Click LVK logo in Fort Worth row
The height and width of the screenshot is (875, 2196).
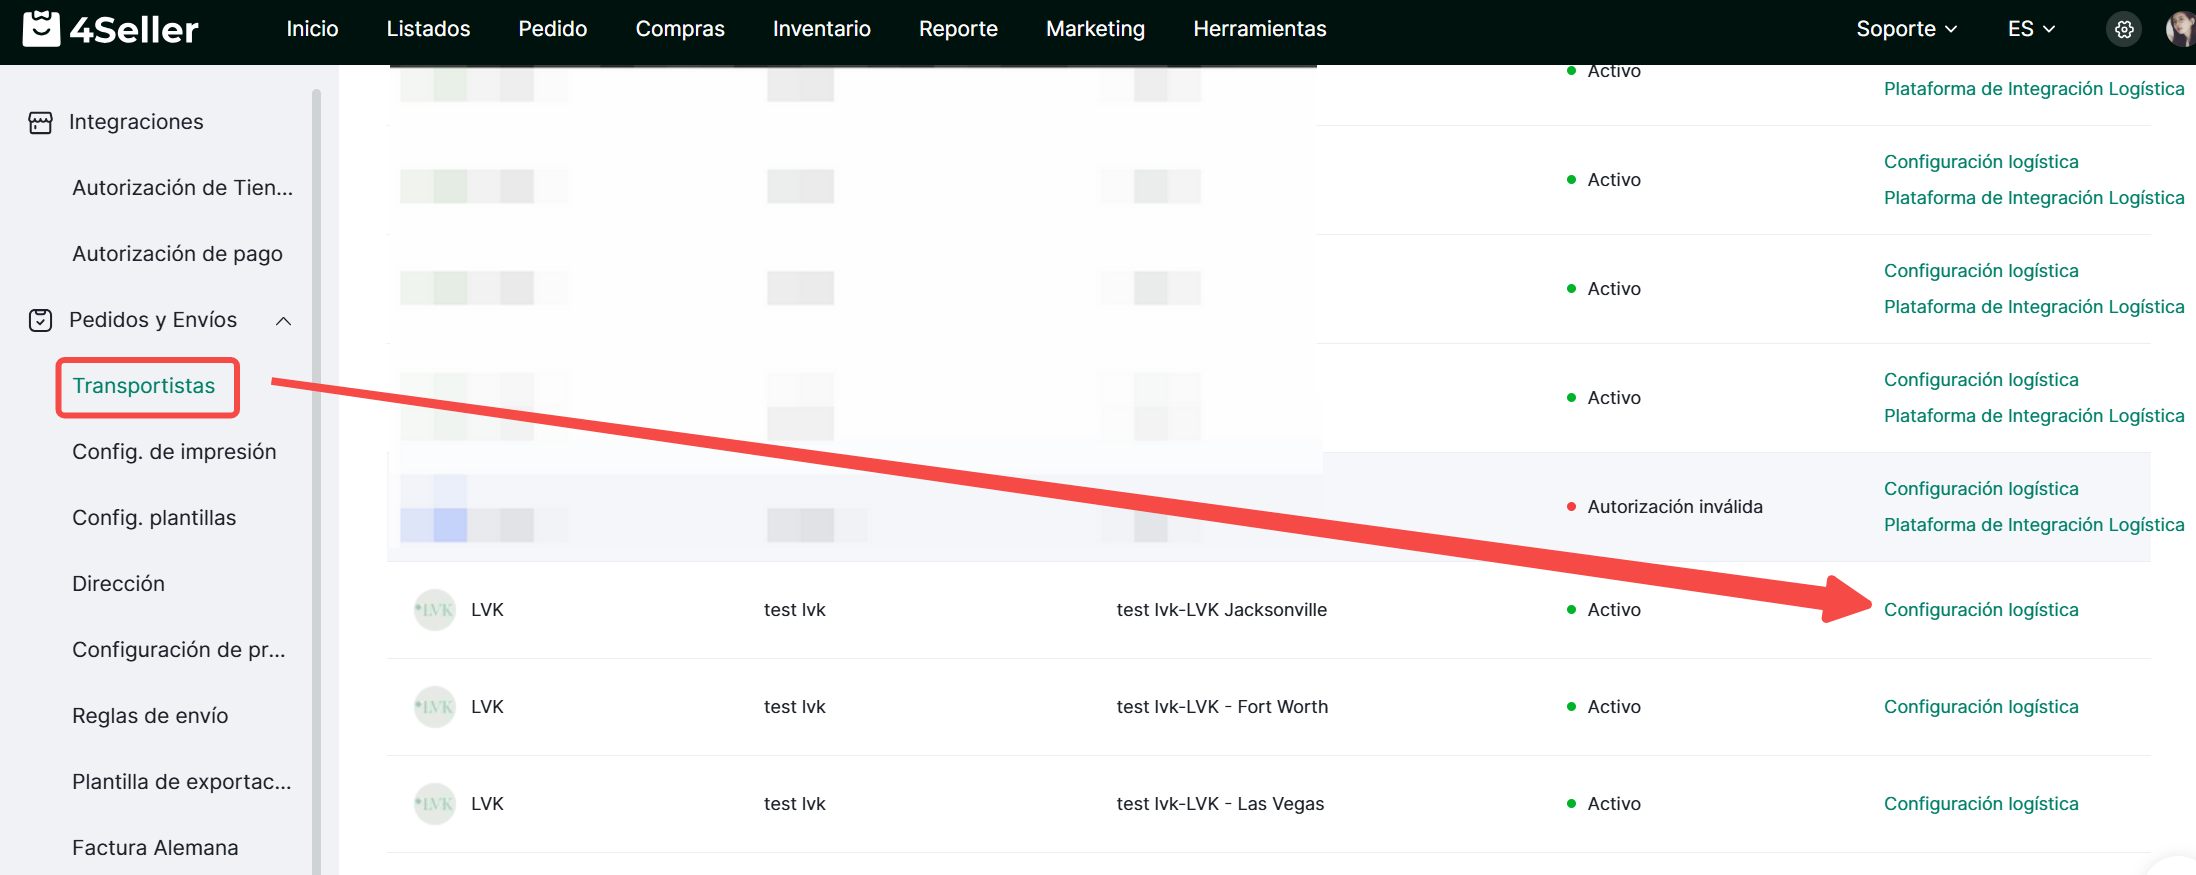435,707
